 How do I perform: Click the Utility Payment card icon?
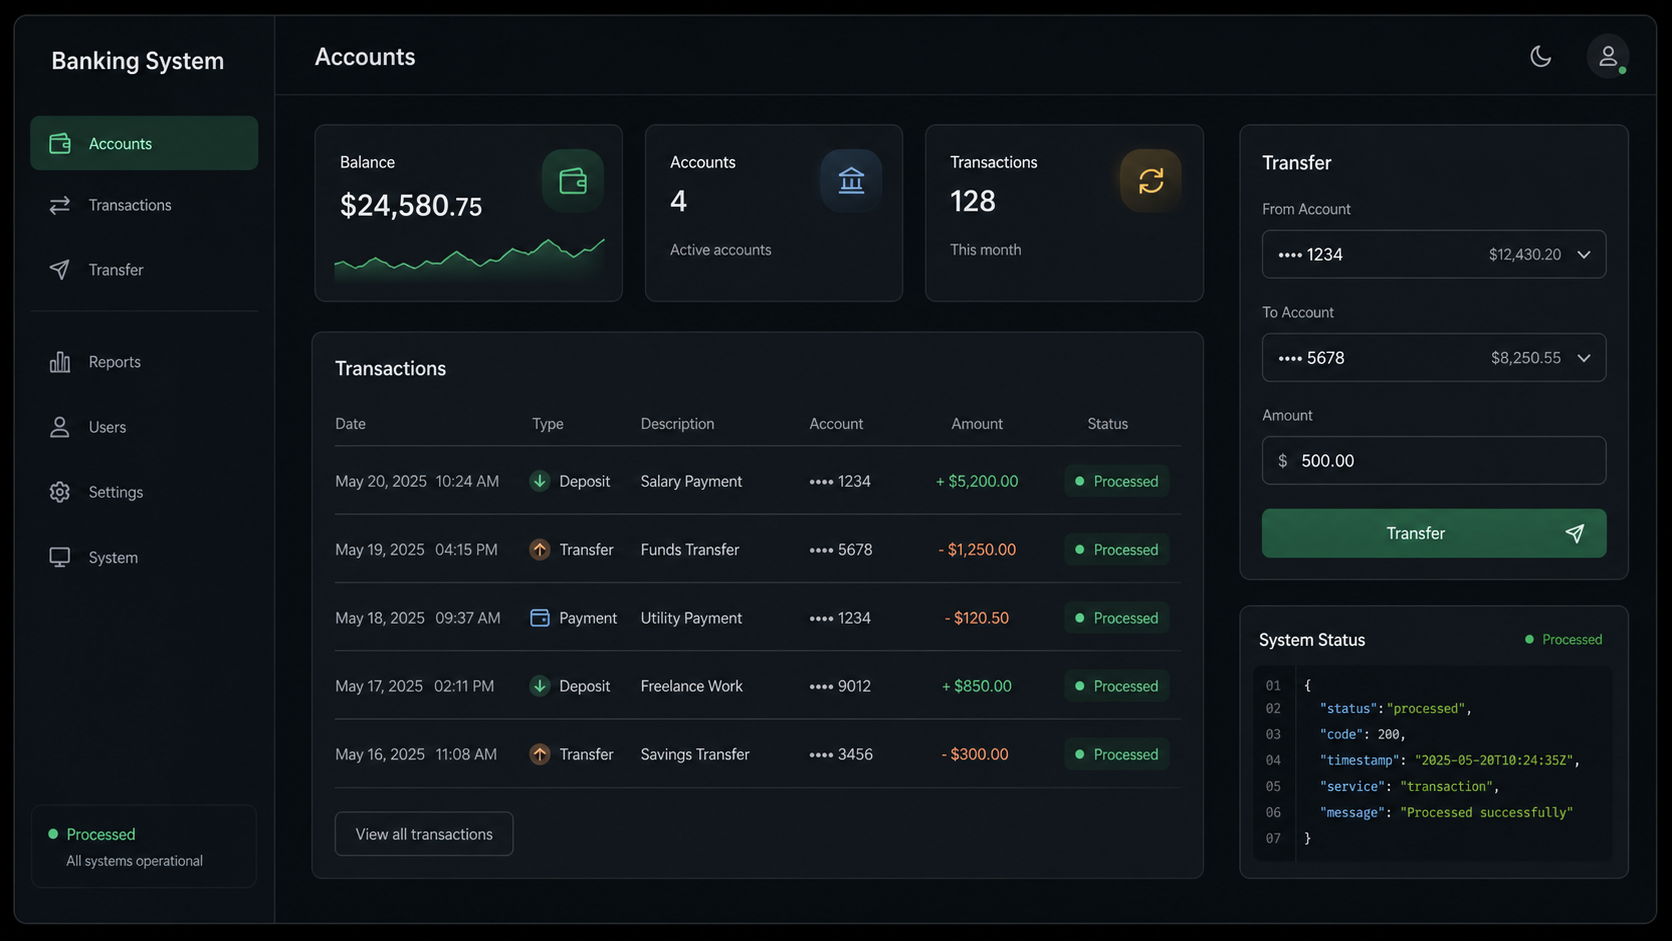[540, 618]
